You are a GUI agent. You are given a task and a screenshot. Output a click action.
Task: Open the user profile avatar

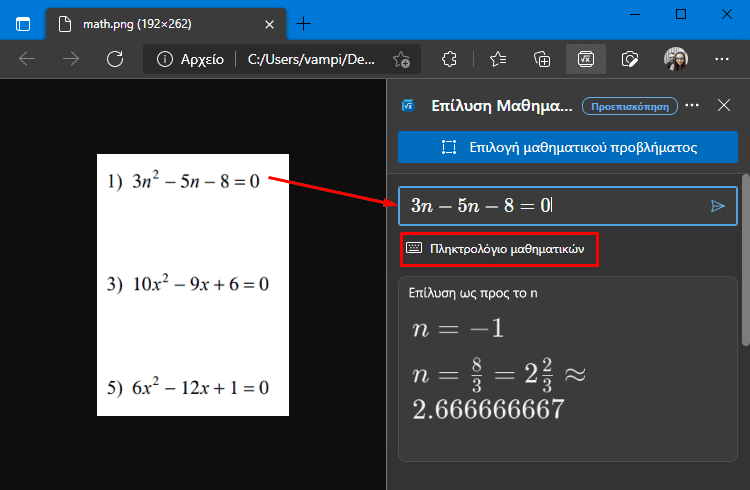click(x=676, y=59)
